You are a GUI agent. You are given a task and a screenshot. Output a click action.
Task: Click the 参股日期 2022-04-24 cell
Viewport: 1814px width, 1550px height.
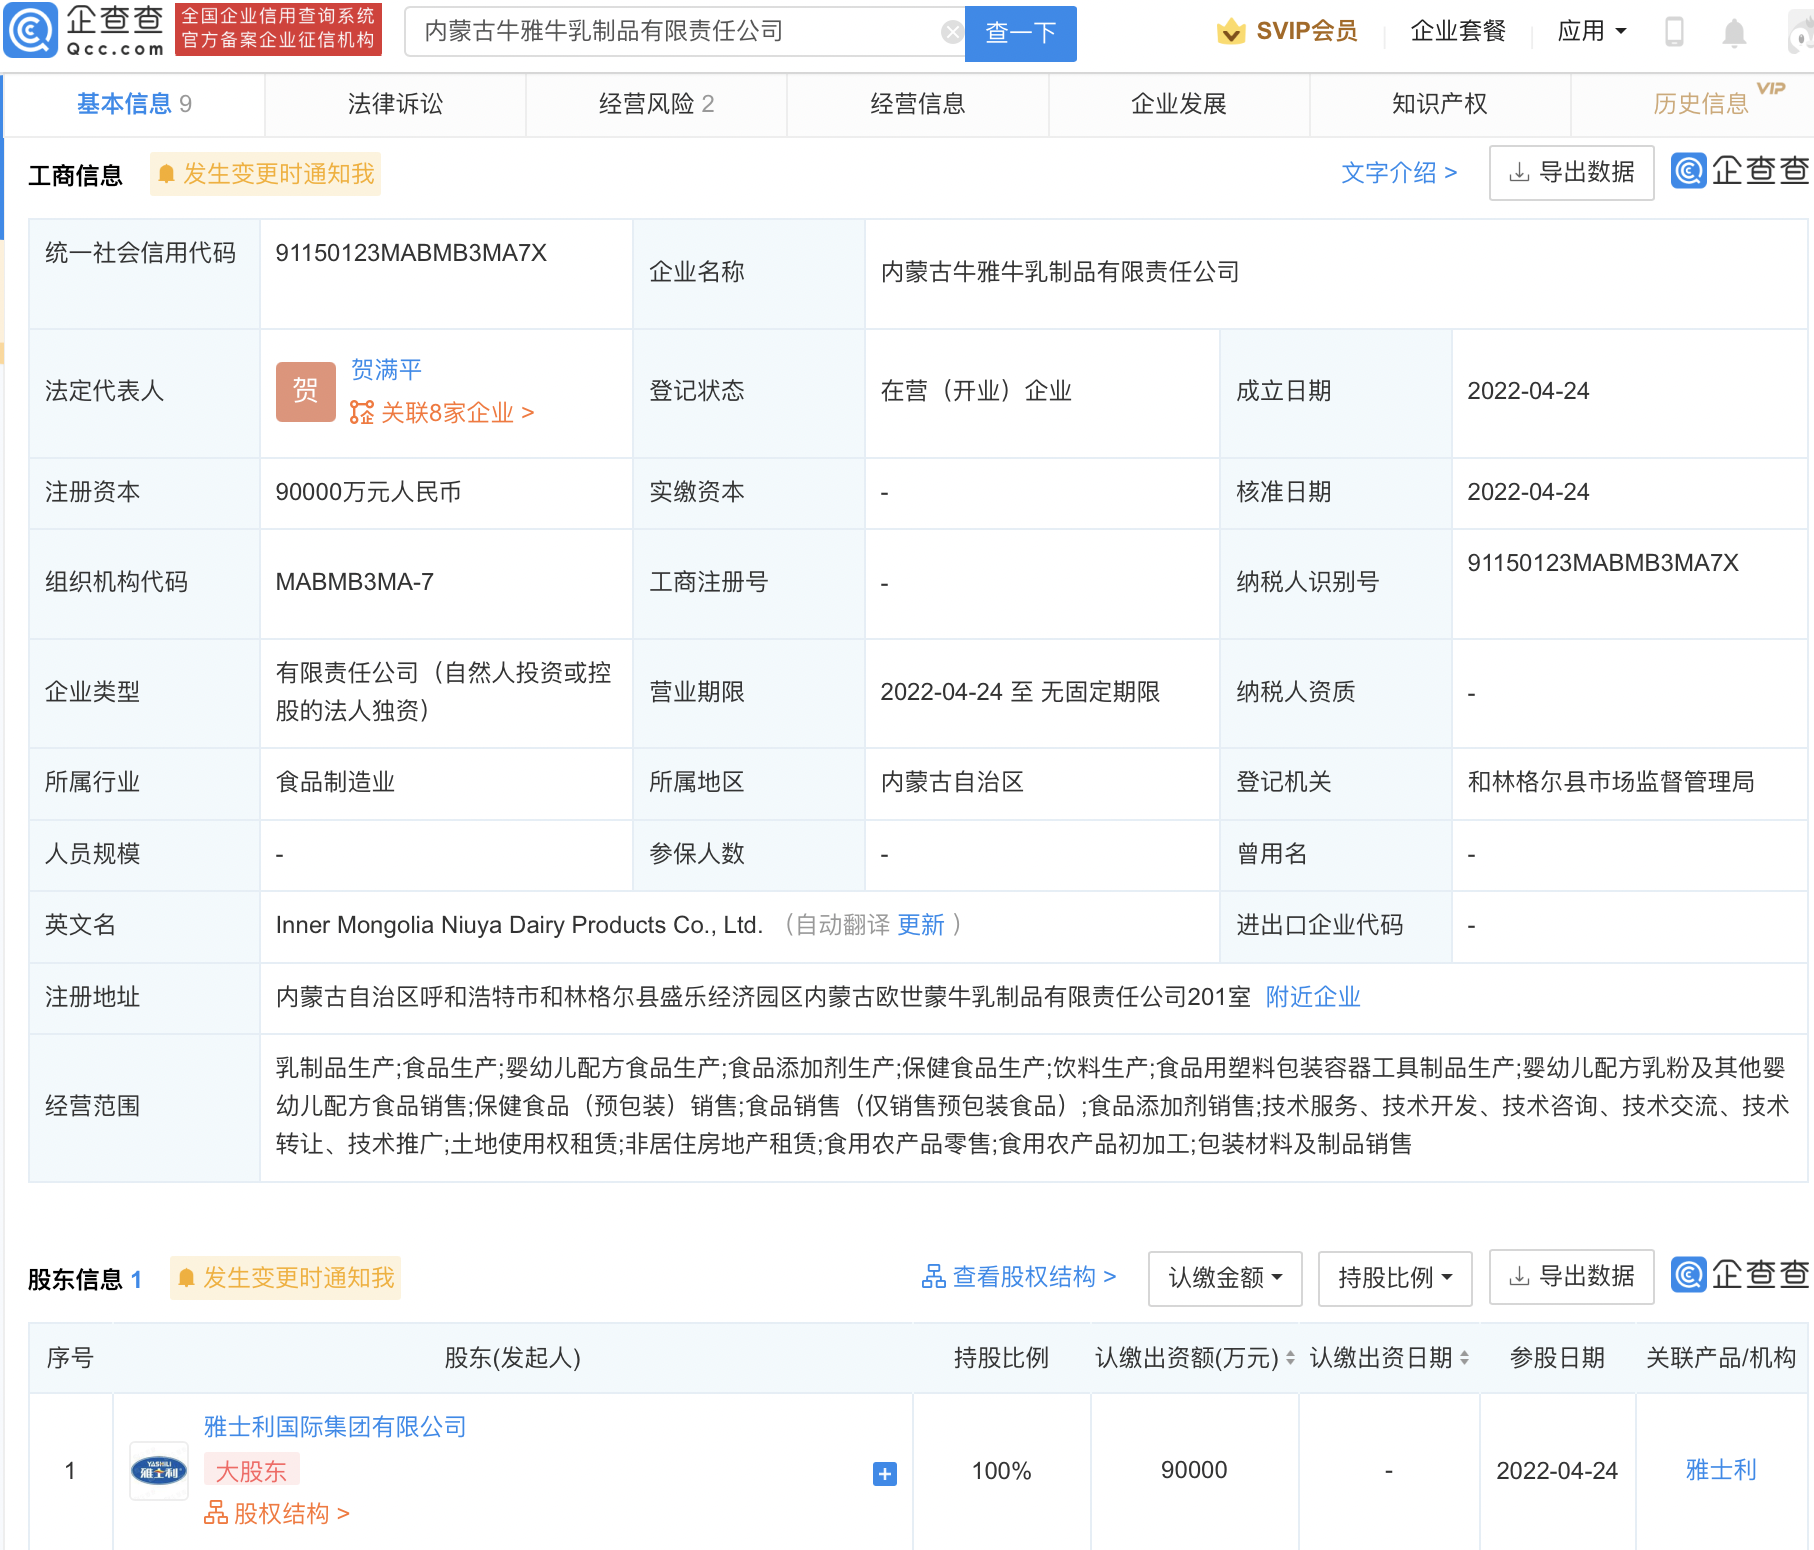click(x=1556, y=1471)
